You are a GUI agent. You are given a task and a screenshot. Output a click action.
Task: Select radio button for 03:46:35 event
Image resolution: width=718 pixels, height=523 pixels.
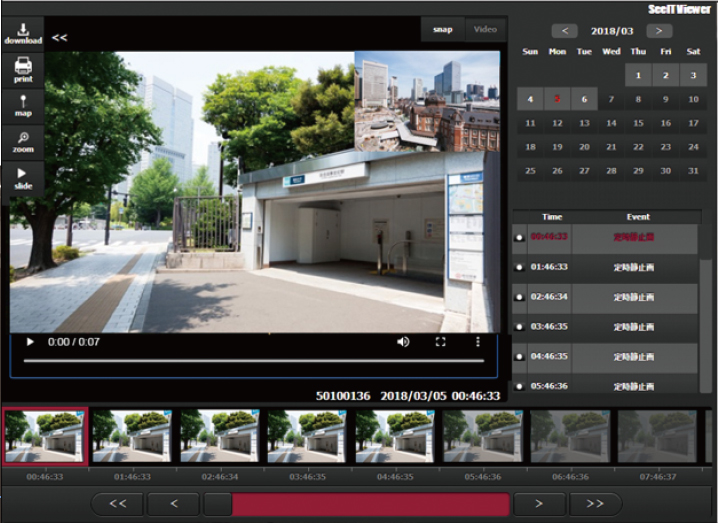(519, 326)
